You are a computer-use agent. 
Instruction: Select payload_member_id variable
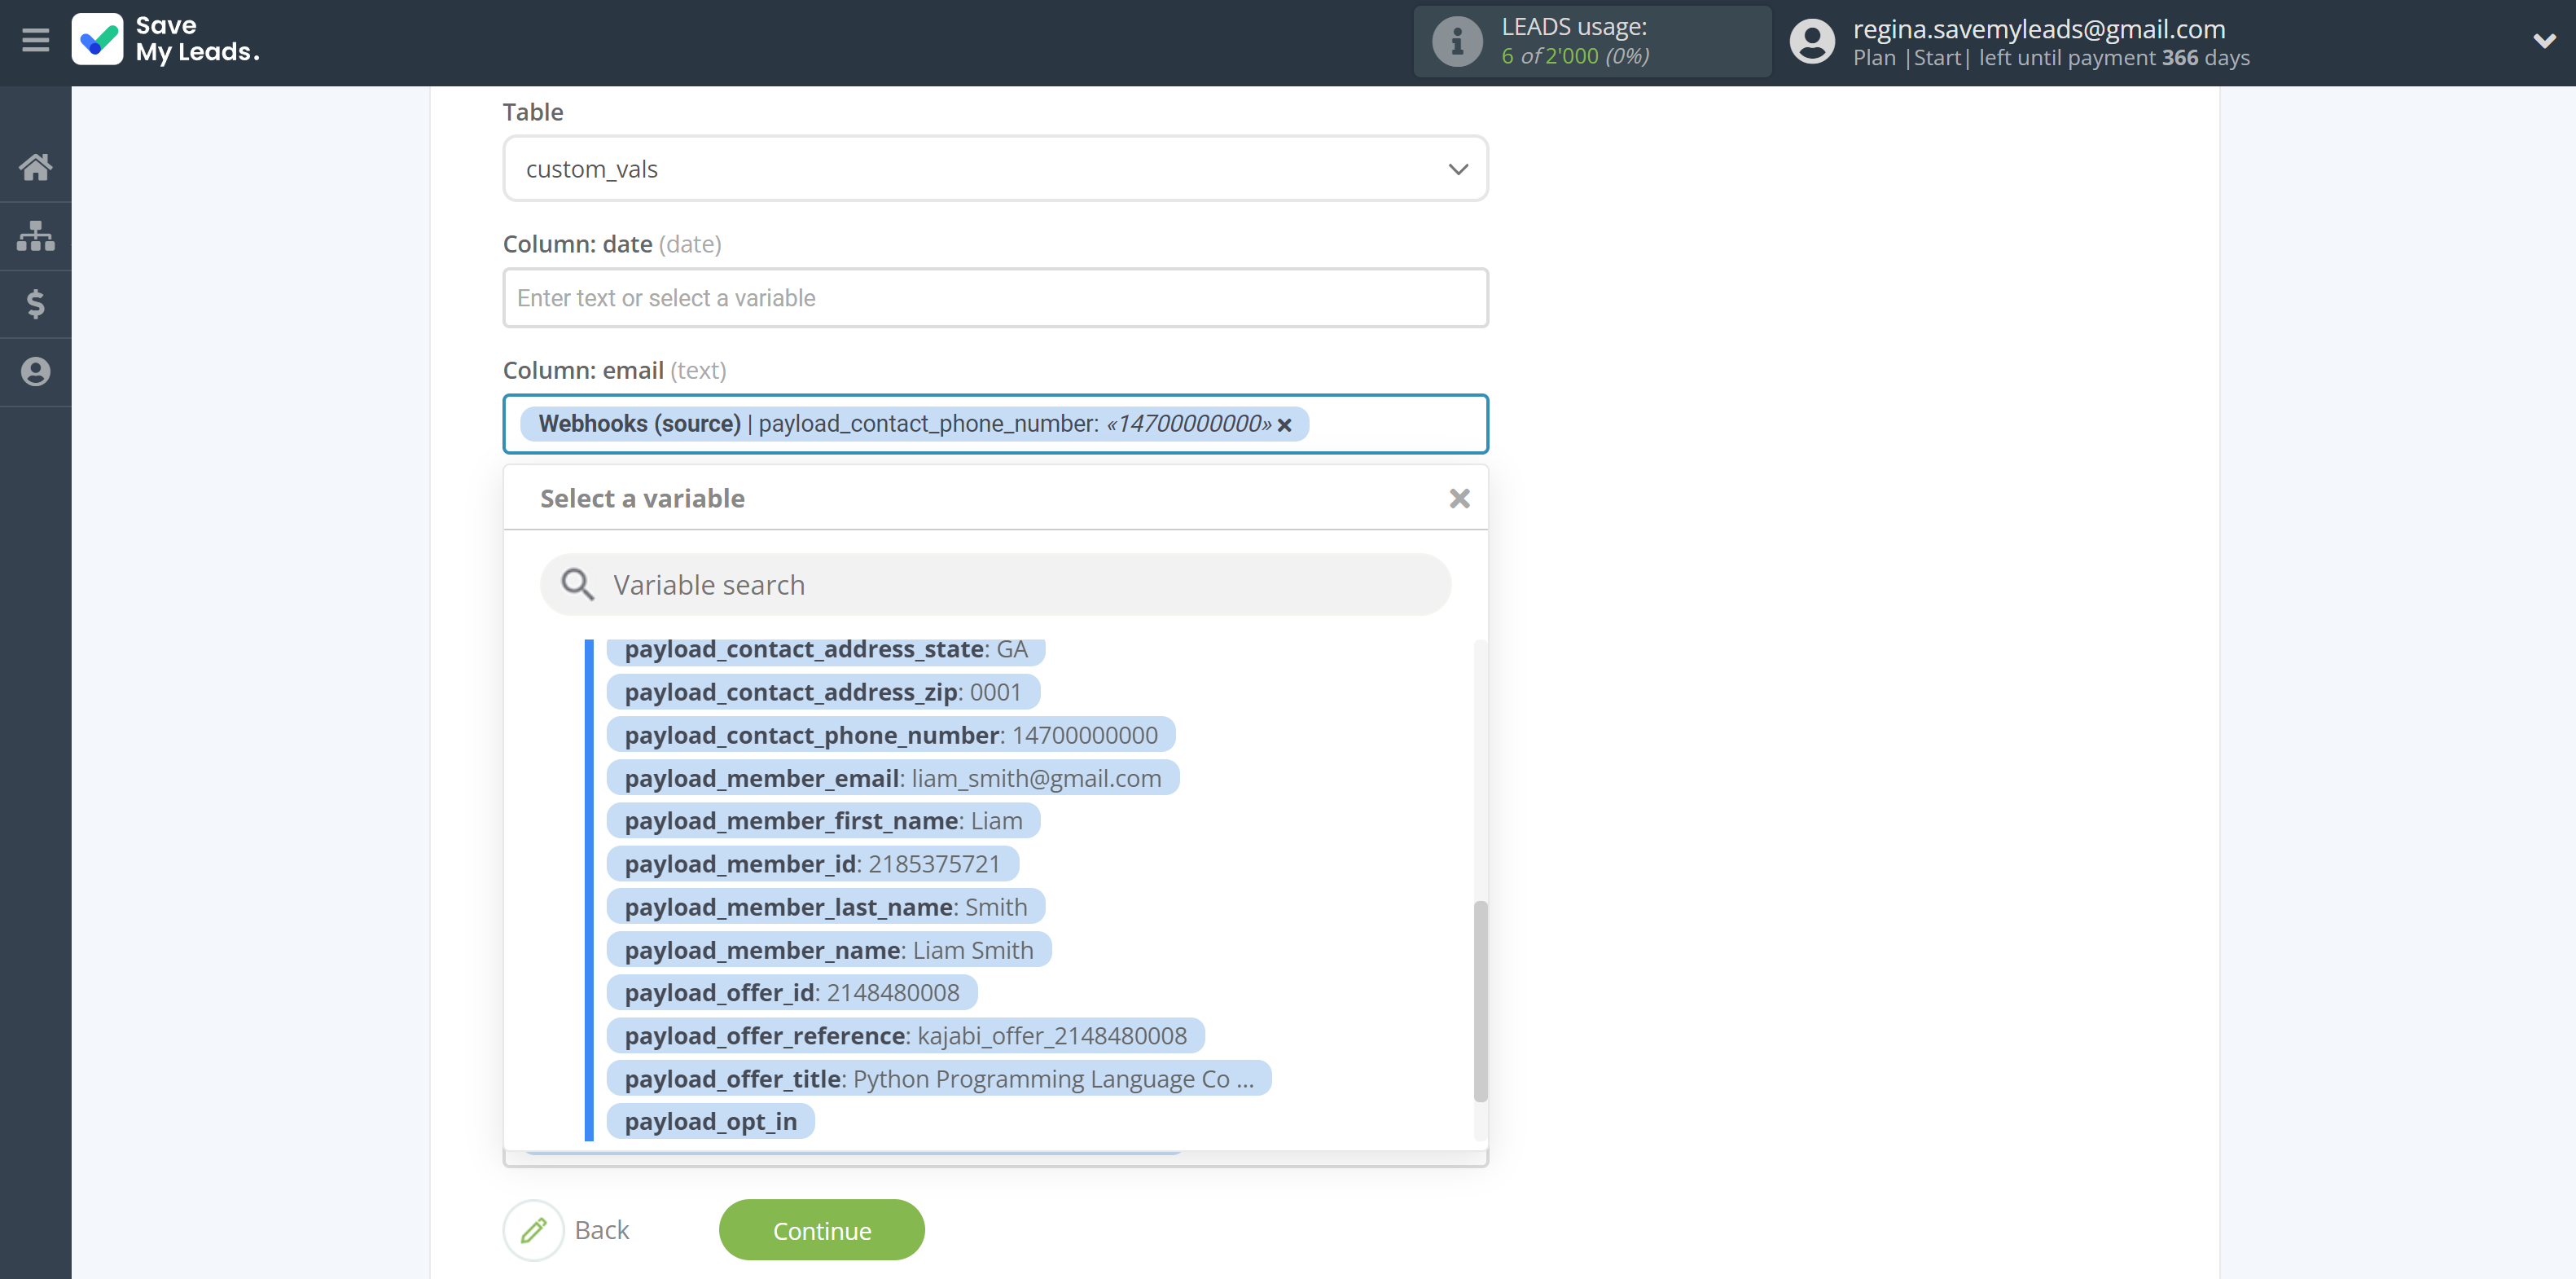pyautogui.click(x=812, y=864)
